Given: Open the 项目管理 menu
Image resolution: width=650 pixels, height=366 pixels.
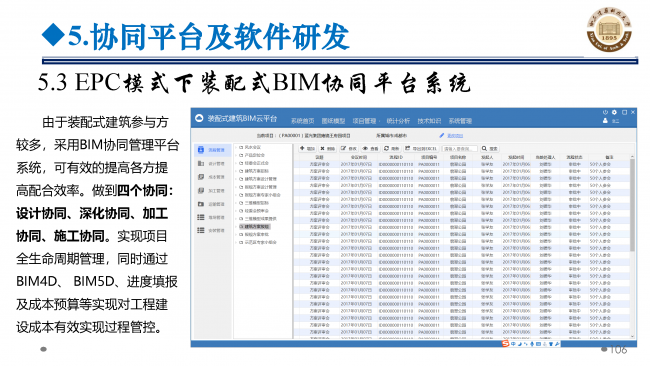Looking at the screenshot, I should [364, 121].
